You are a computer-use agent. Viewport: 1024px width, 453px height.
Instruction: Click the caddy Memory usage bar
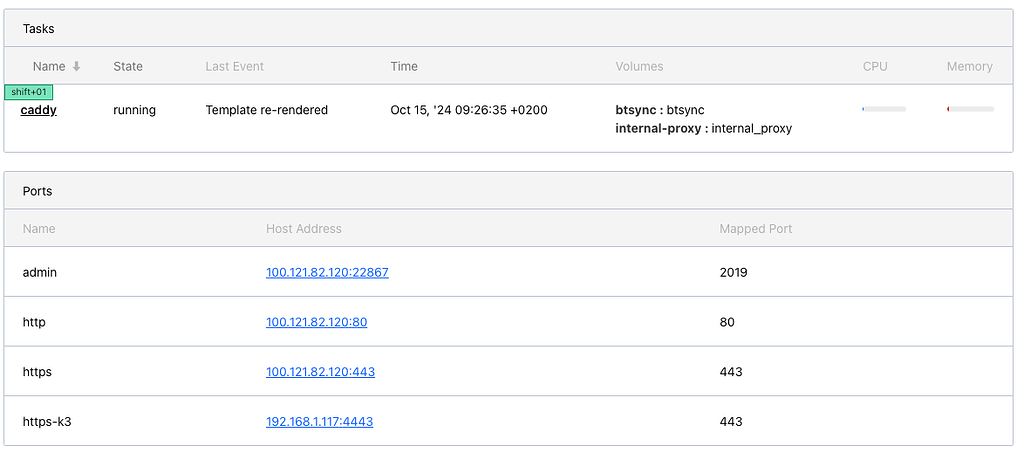coord(970,109)
